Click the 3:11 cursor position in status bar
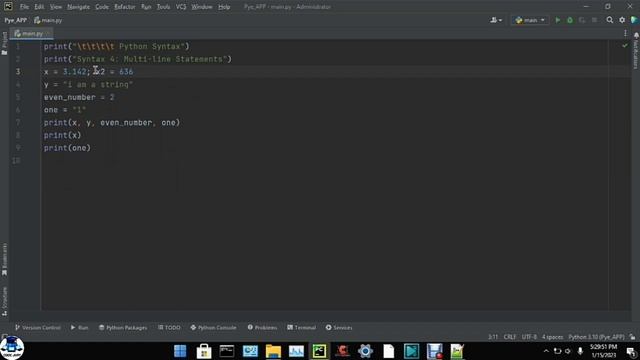Image resolution: width=640 pixels, height=360 pixels. tap(493, 337)
